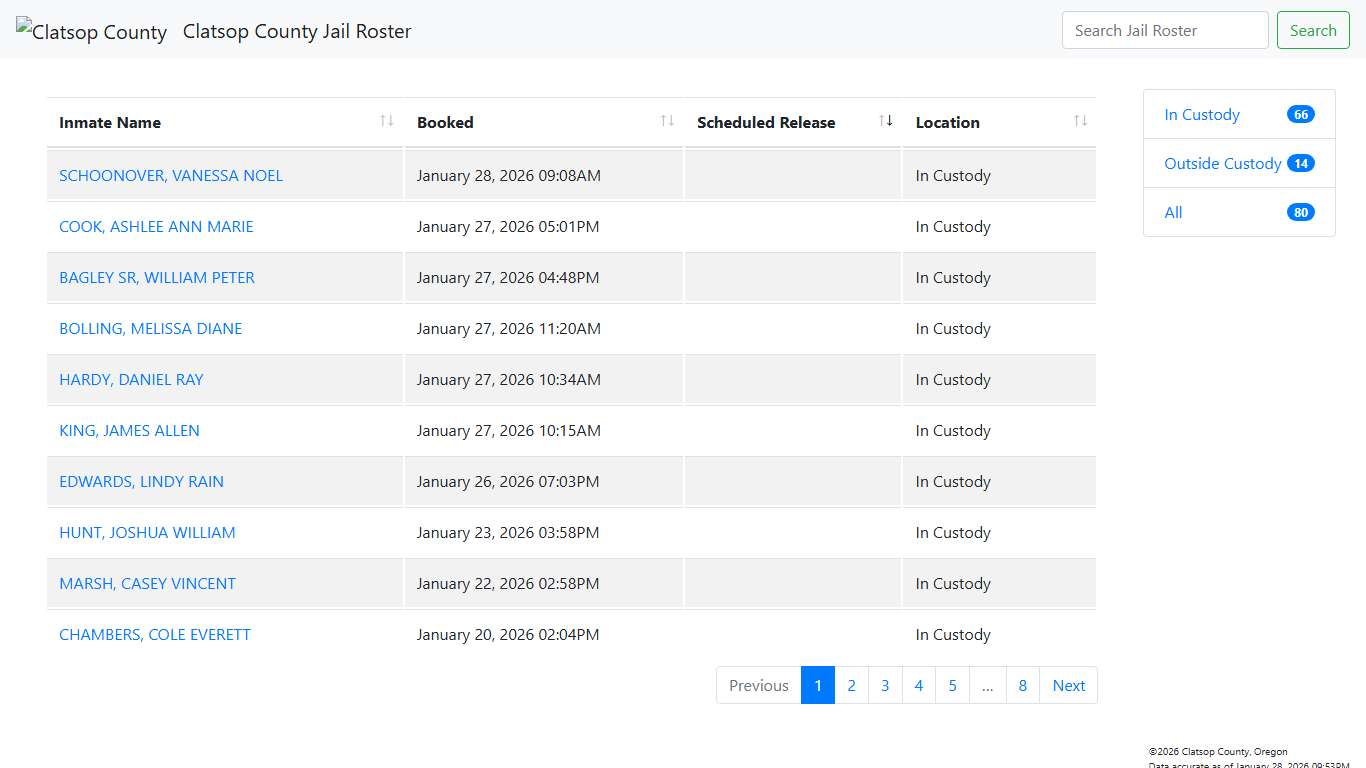Switch to page 2 of the roster
This screenshot has height=768, width=1366.
pos(851,685)
